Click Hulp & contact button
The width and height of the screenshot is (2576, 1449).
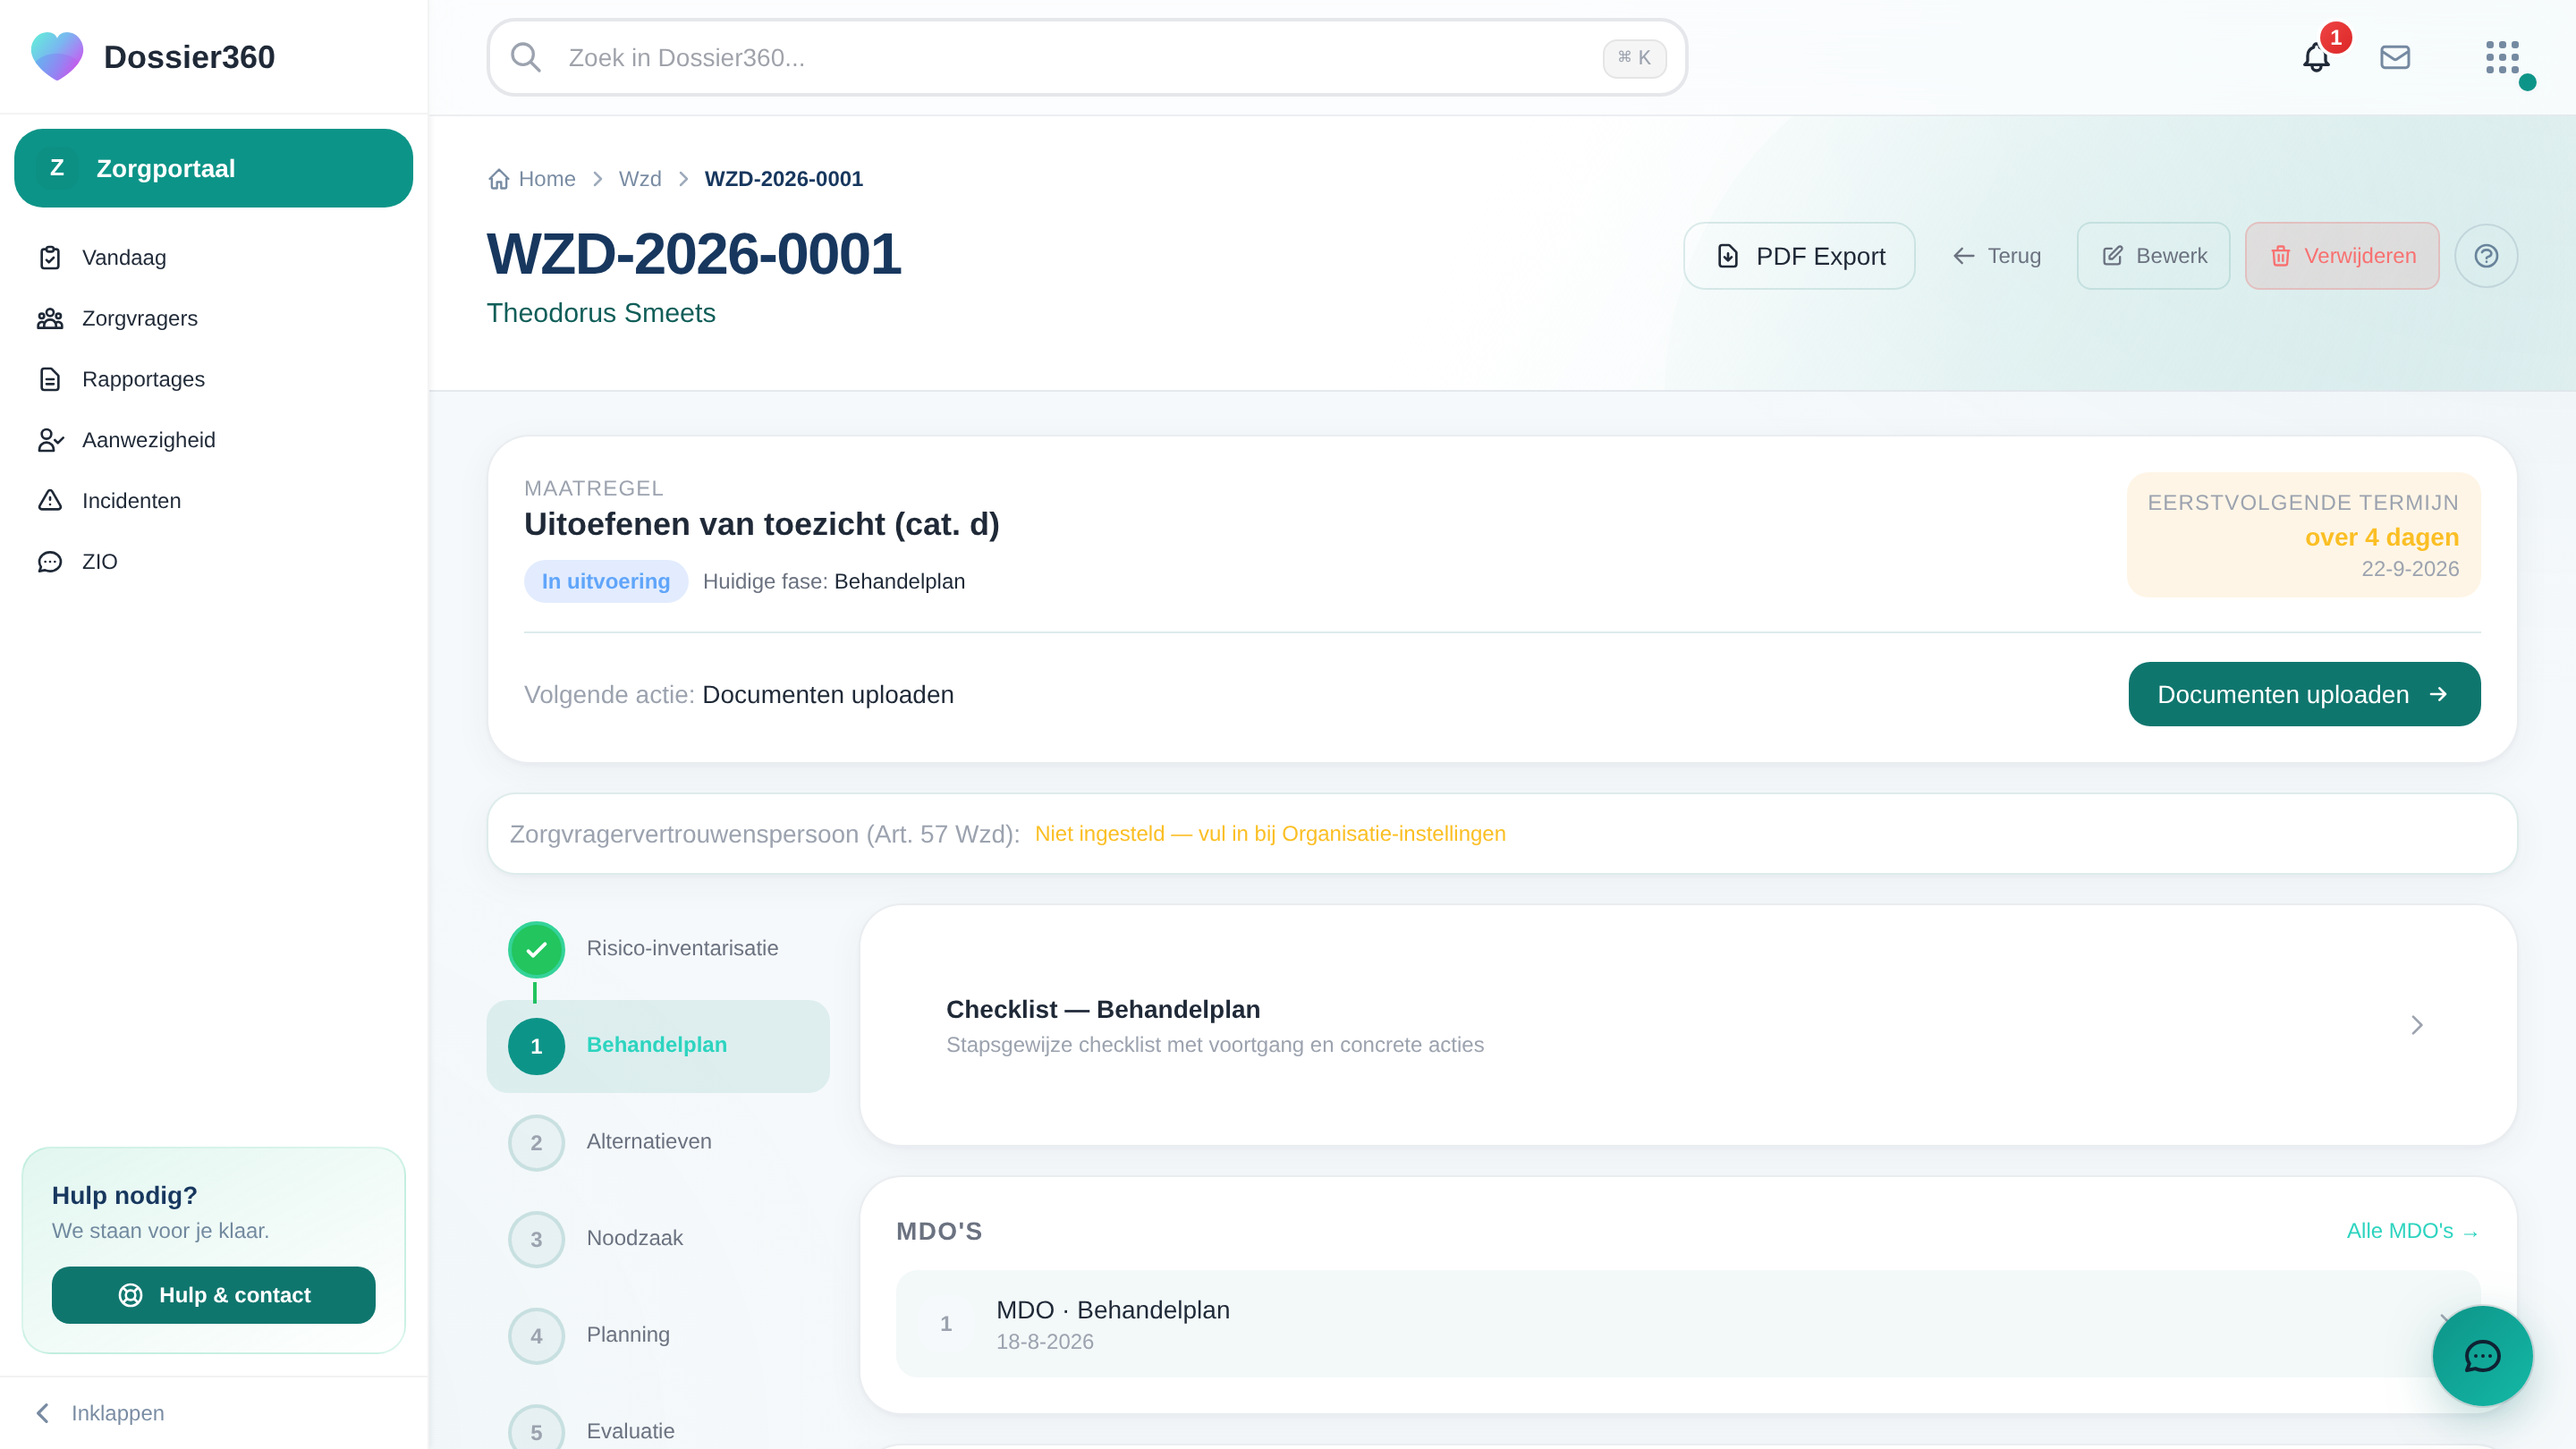pos(213,1295)
